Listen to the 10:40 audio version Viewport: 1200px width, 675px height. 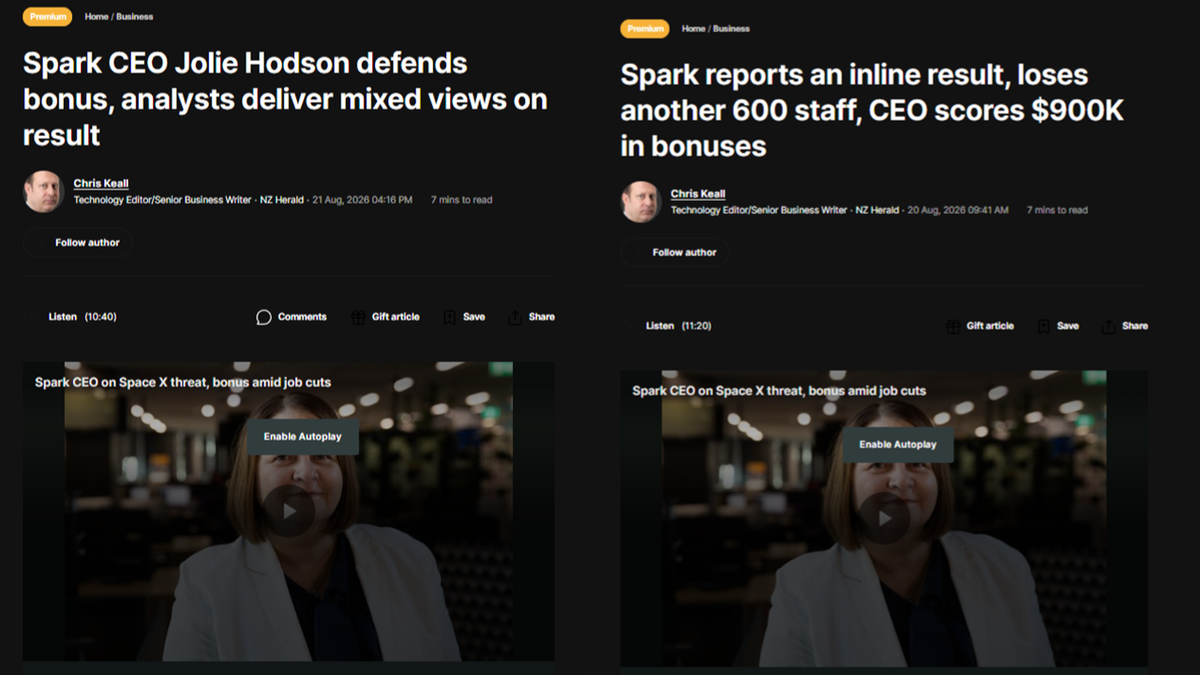(x=72, y=317)
